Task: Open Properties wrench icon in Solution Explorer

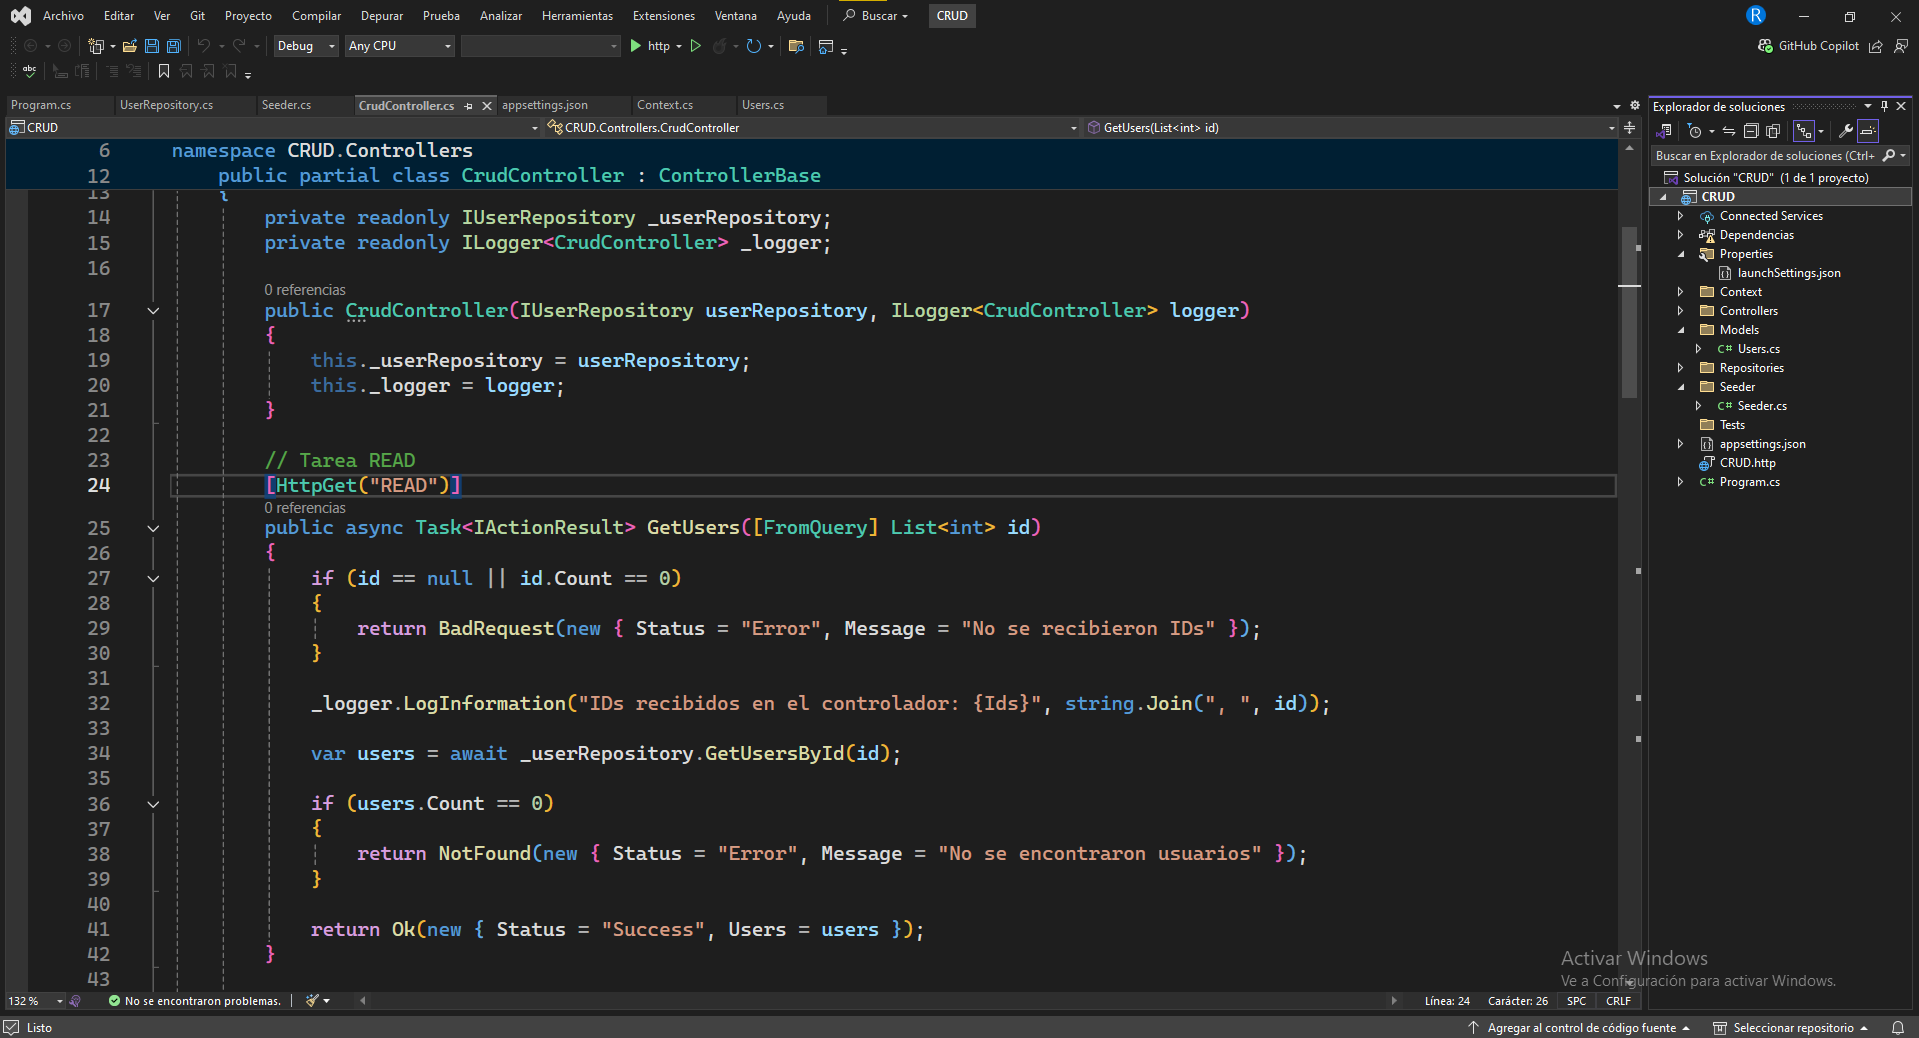Action: 1846,131
